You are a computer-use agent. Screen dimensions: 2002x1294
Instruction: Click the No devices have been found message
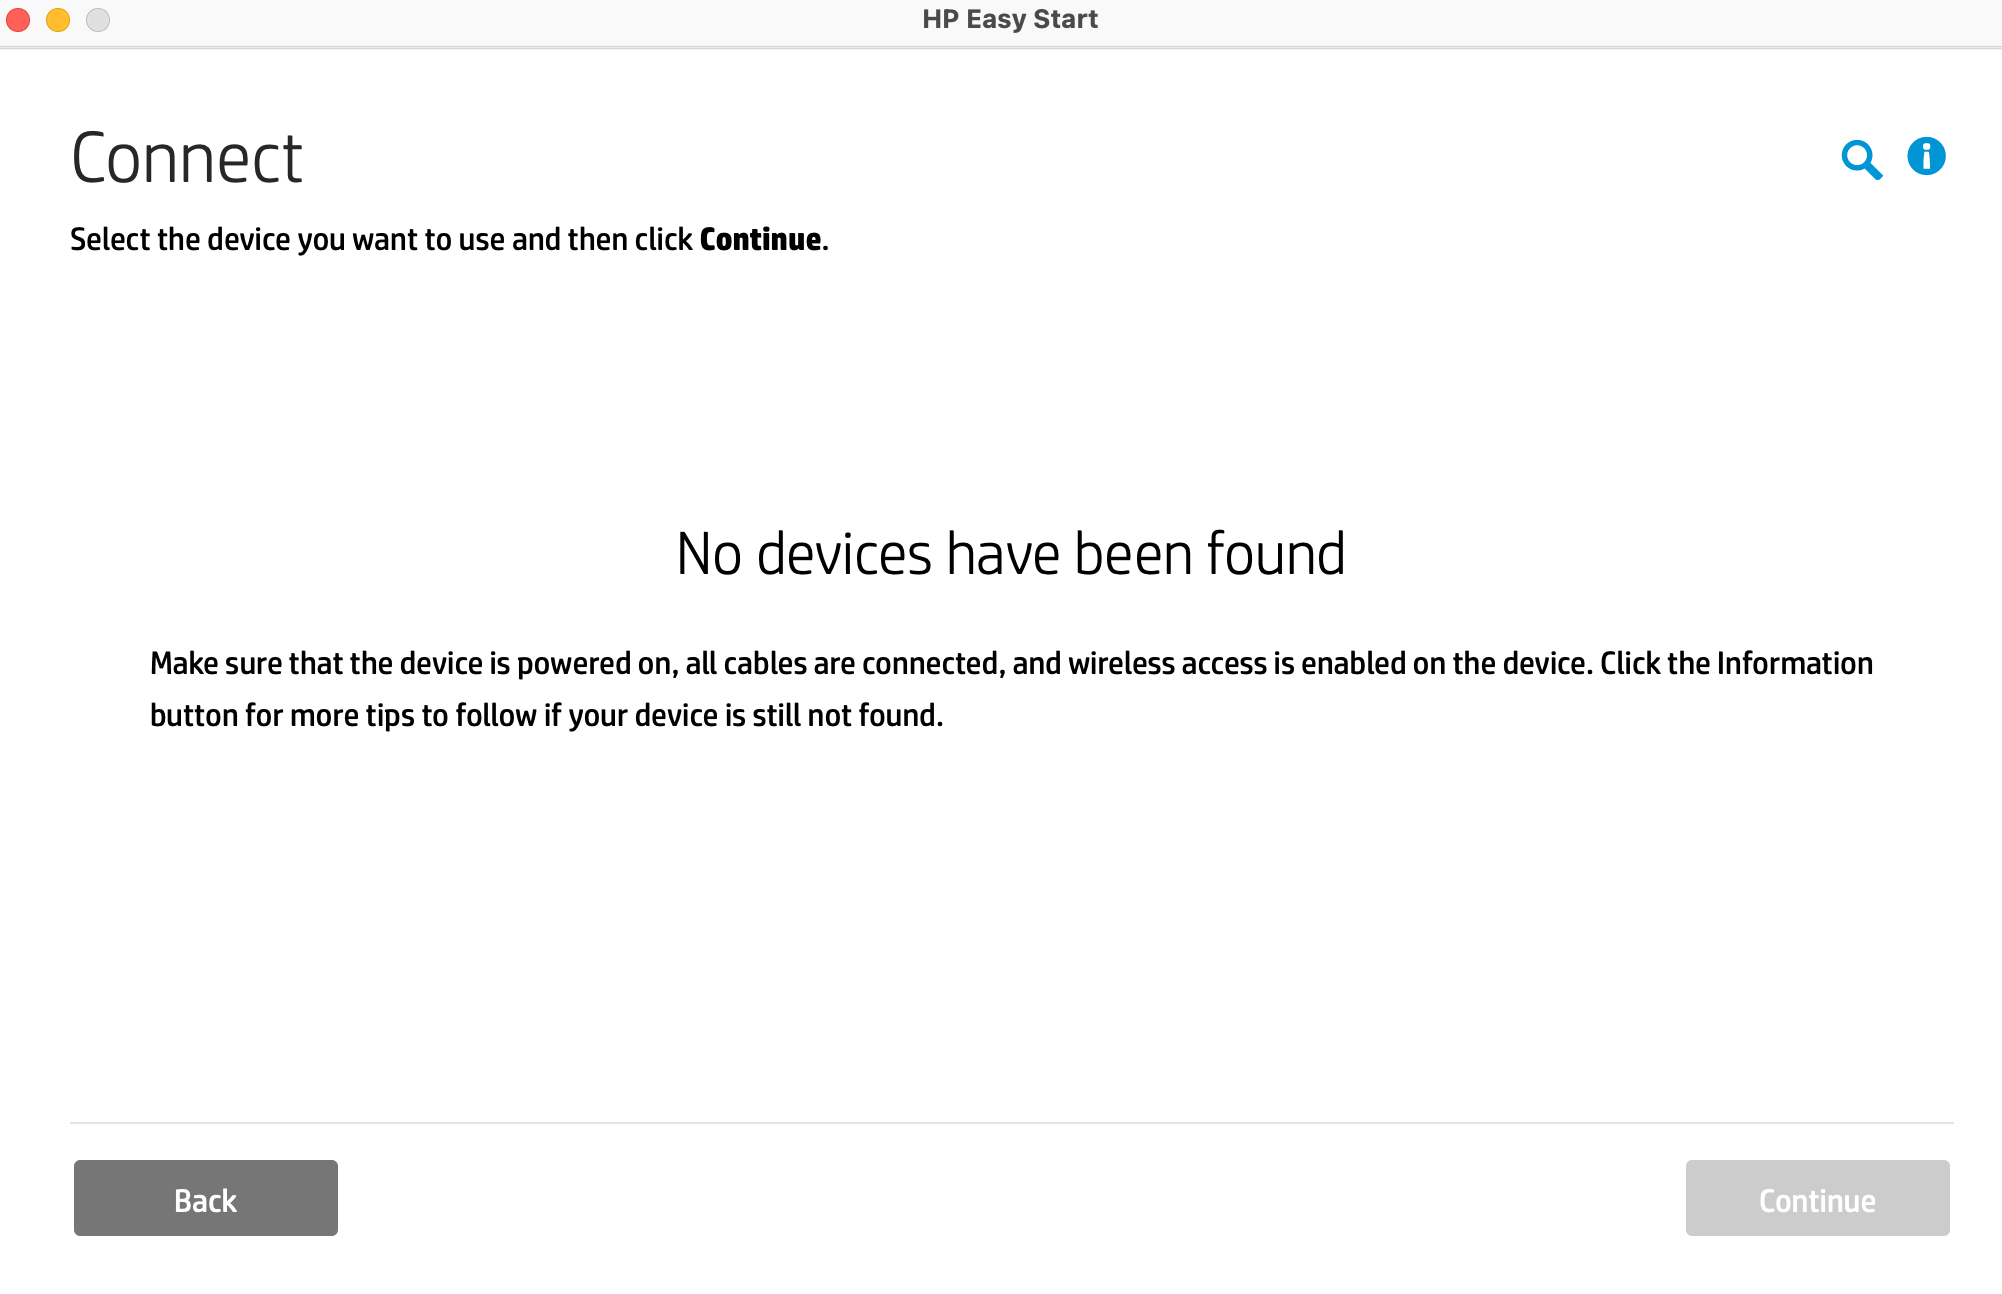(1010, 554)
